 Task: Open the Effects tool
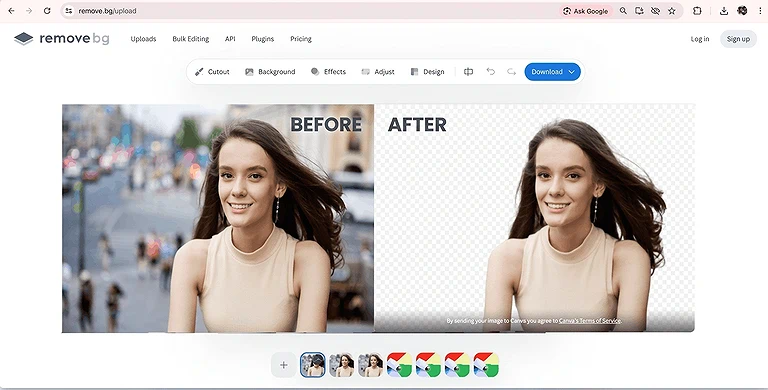pyautogui.click(x=328, y=72)
